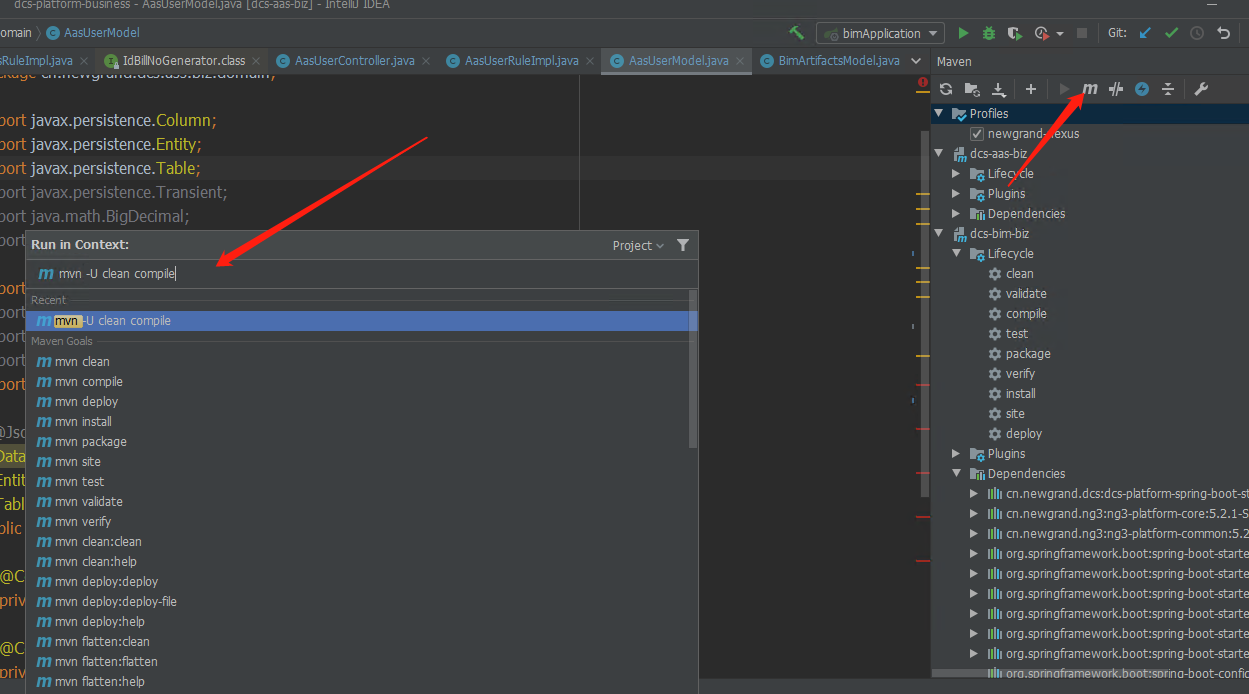The image size is (1249, 694).
Task: Collapse the dcs-aas-biz module node
Action: click(x=939, y=154)
